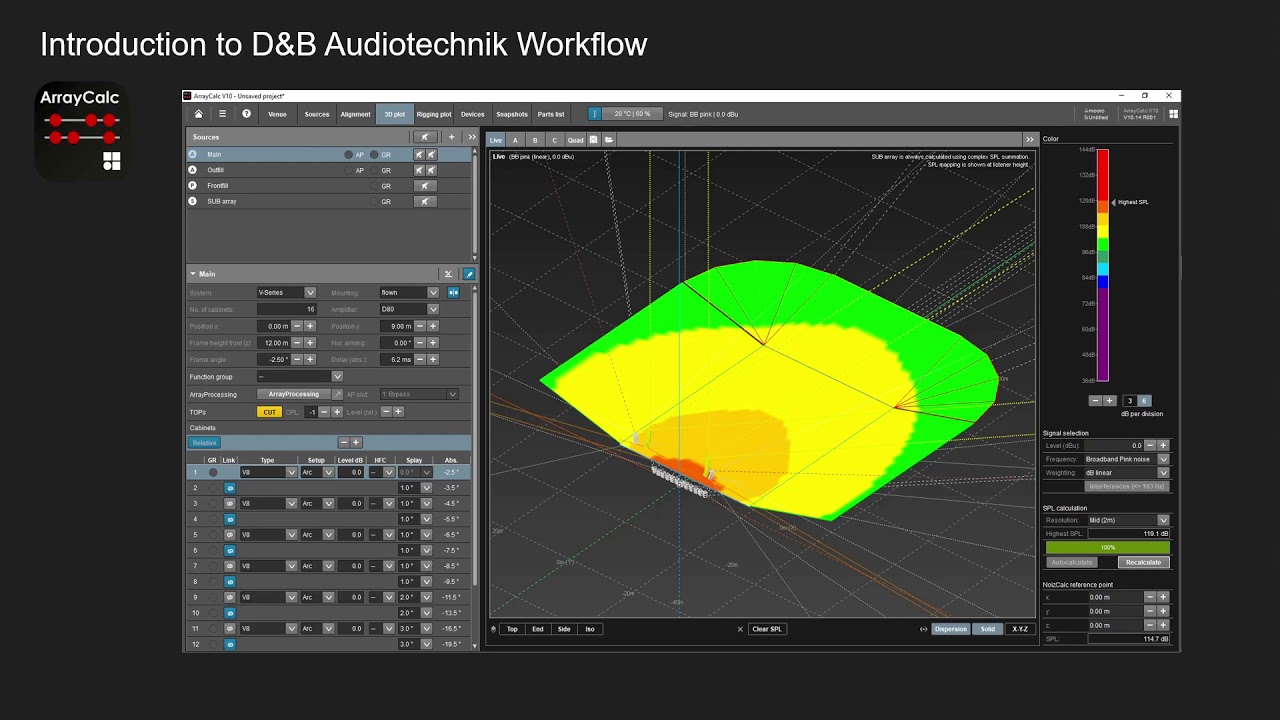Click the save snapshot disk icon
This screenshot has width=1280, height=720.
pyautogui.click(x=593, y=140)
